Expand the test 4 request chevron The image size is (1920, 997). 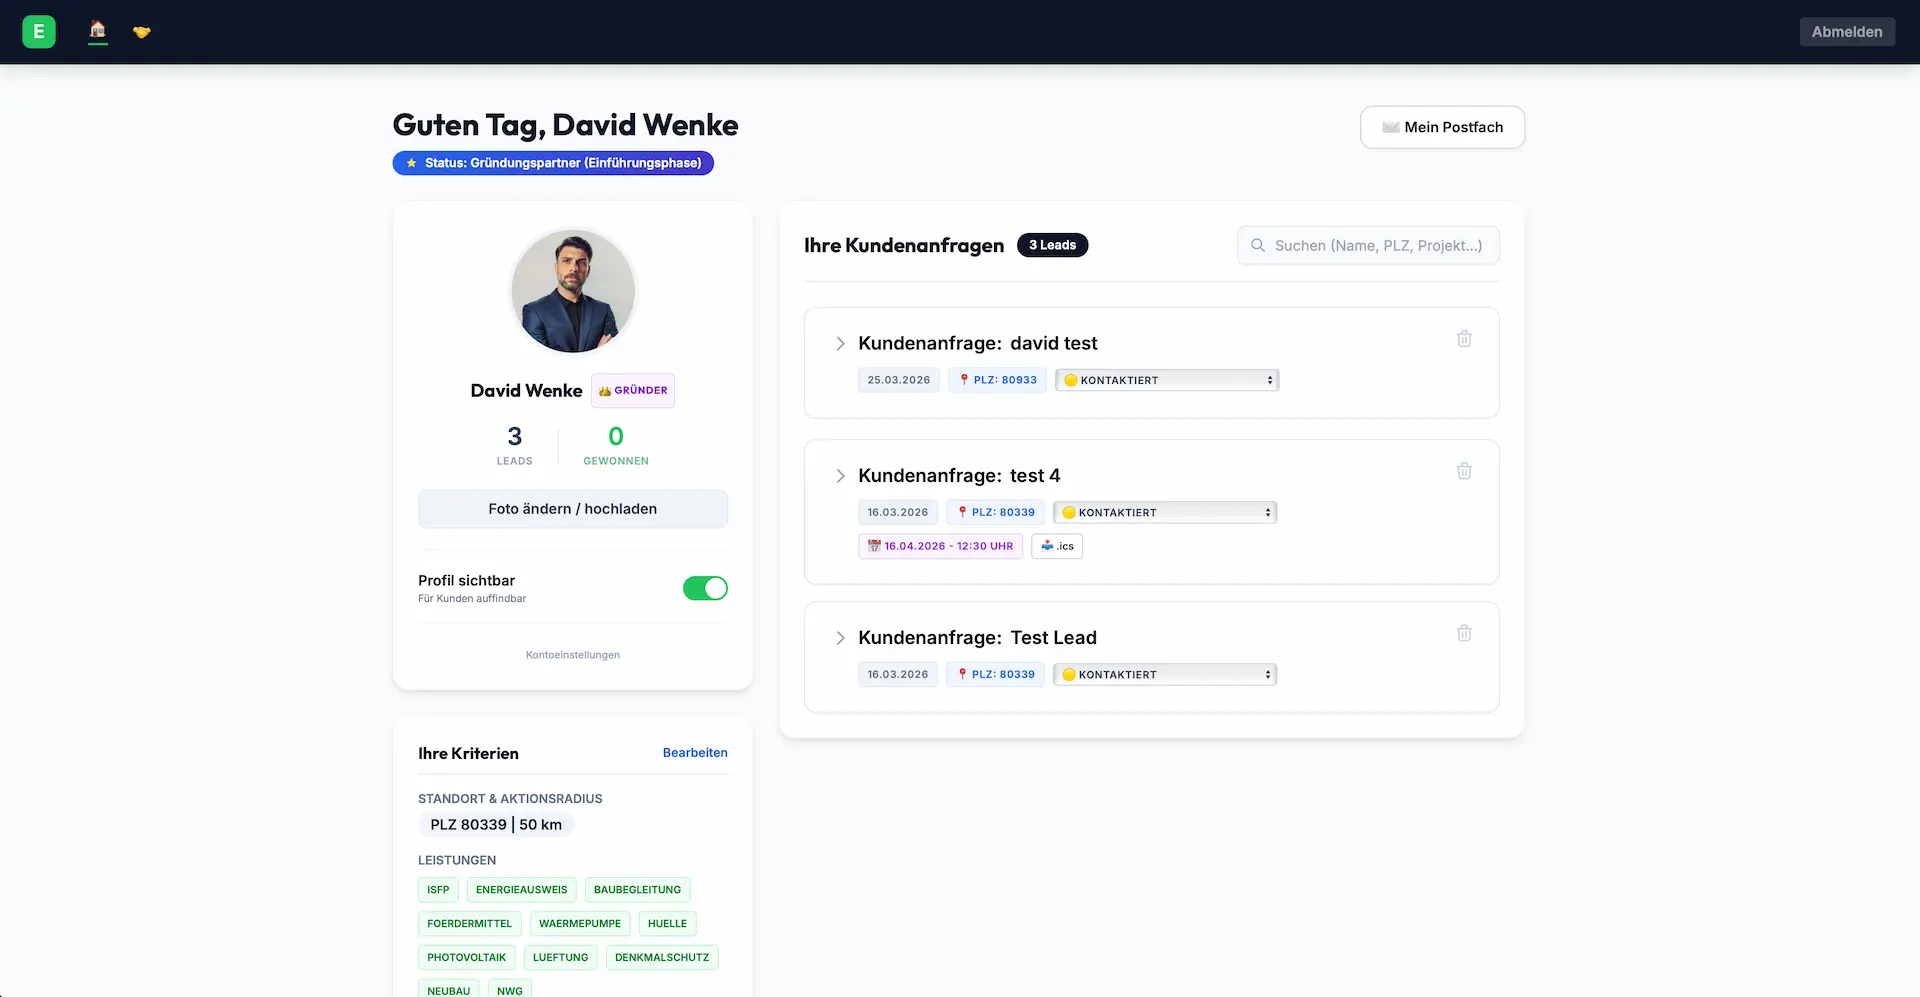[x=840, y=476]
